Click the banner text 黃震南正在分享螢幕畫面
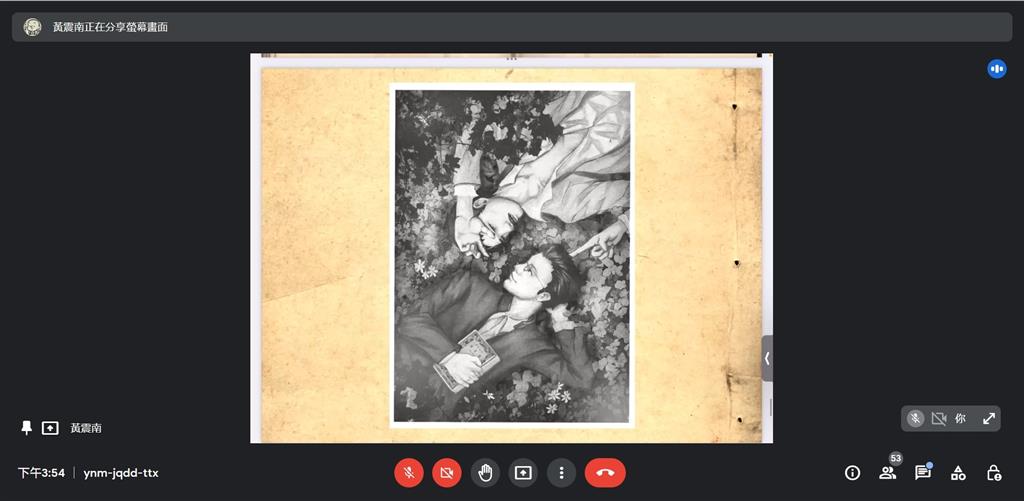Viewport: 1024px width, 501px height. pyautogui.click(x=110, y=27)
